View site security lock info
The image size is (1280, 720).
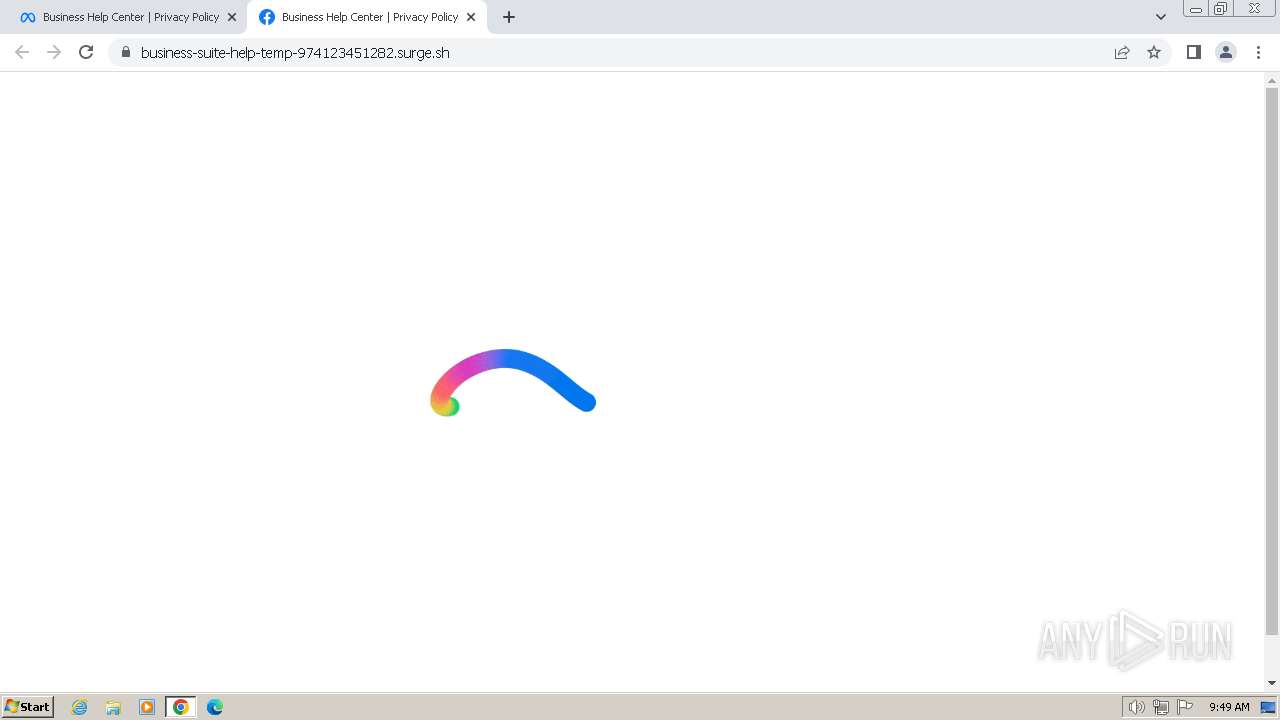pos(125,52)
